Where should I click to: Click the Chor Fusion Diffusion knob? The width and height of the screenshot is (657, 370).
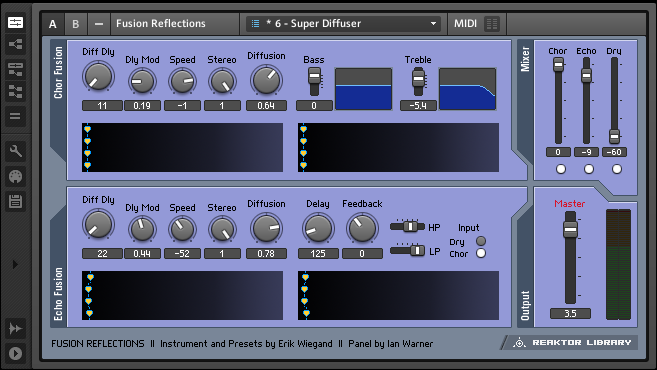tap(266, 80)
